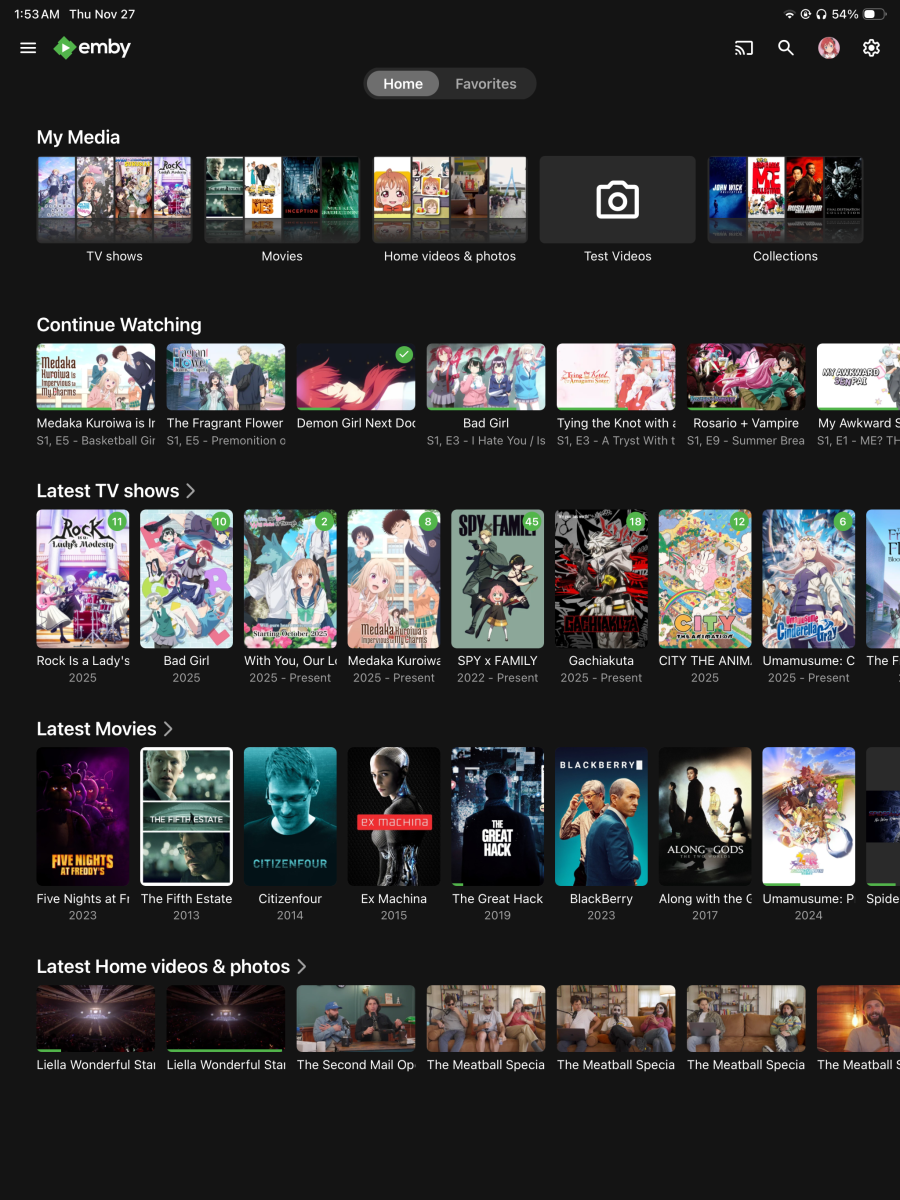Resume My Awkward Senpai S1, E1
This screenshot has height=1200, width=900.
pos(858,377)
